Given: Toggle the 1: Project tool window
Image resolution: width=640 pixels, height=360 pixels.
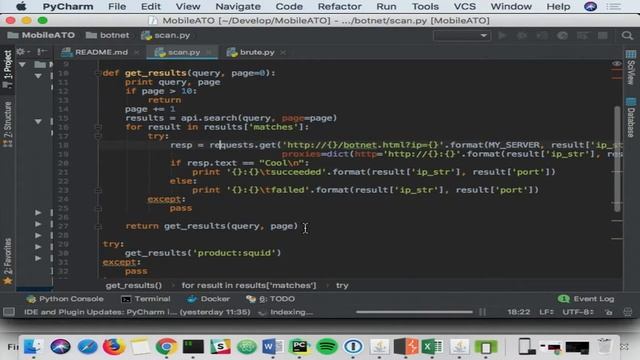Looking at the screenshot, I should point(7,68).
